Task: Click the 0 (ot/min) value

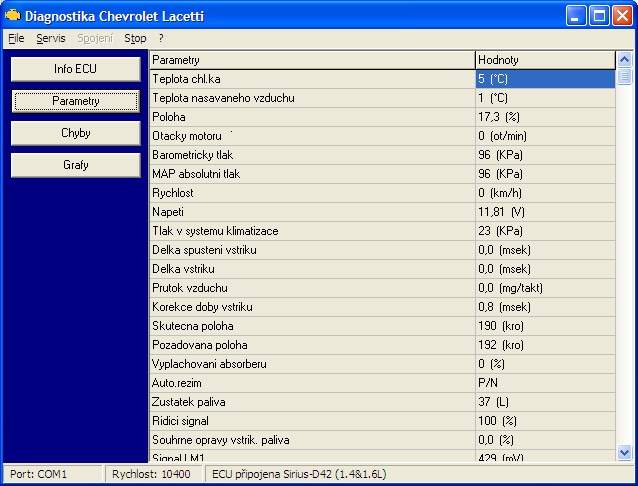Action: coord(502,136)
